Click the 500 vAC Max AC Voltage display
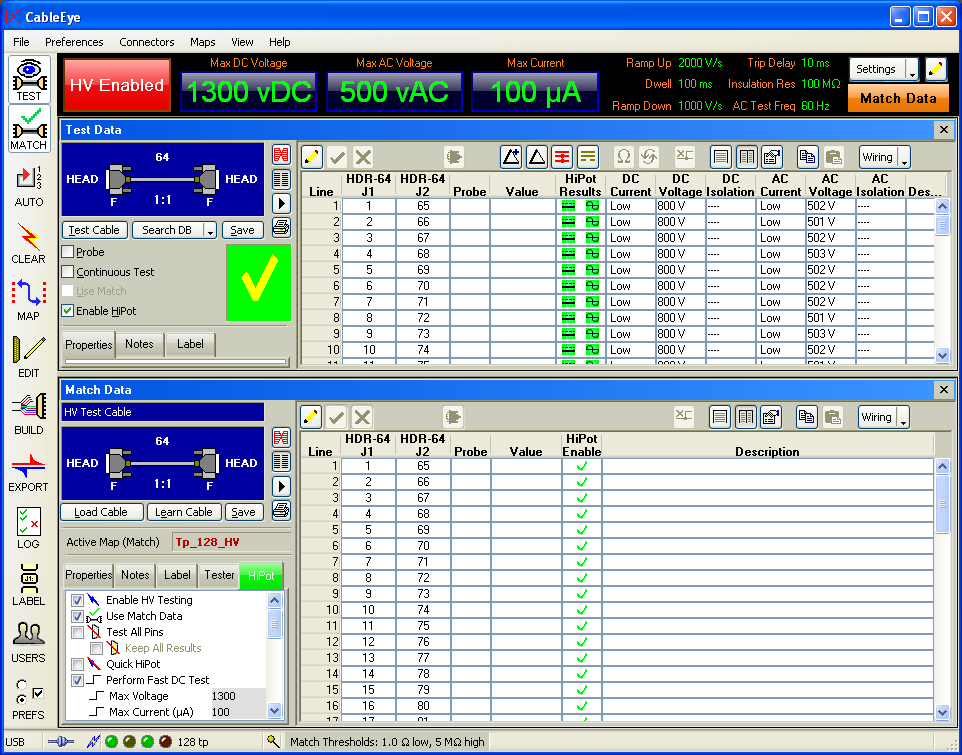The image size is (962, 755). [x=394, y=91]
